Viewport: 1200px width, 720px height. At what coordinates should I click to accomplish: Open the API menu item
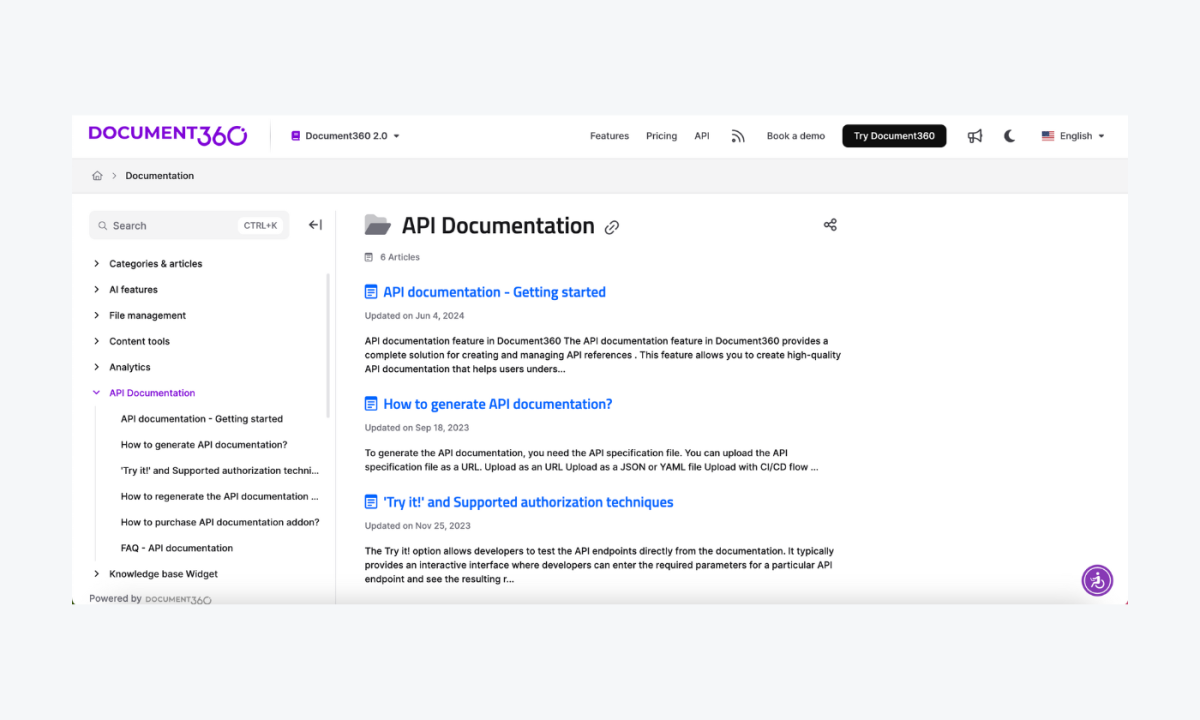click(702, 135)
